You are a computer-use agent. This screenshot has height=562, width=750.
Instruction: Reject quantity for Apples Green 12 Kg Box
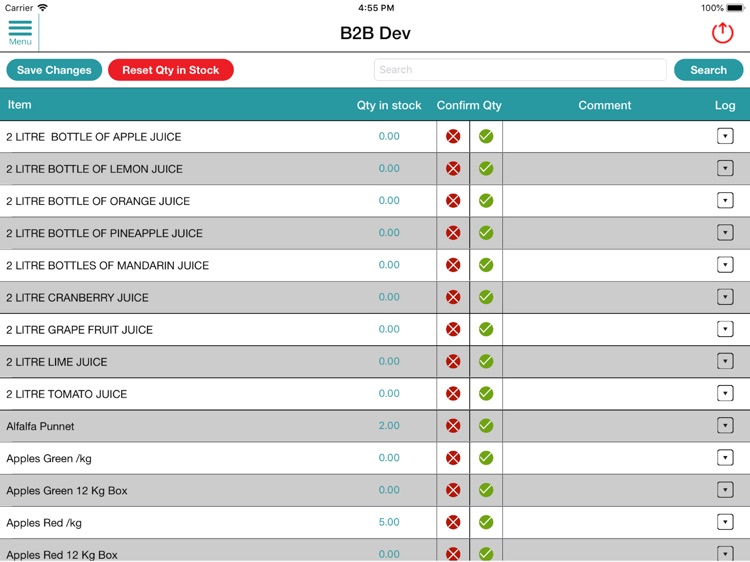click(x=453, y=490)
